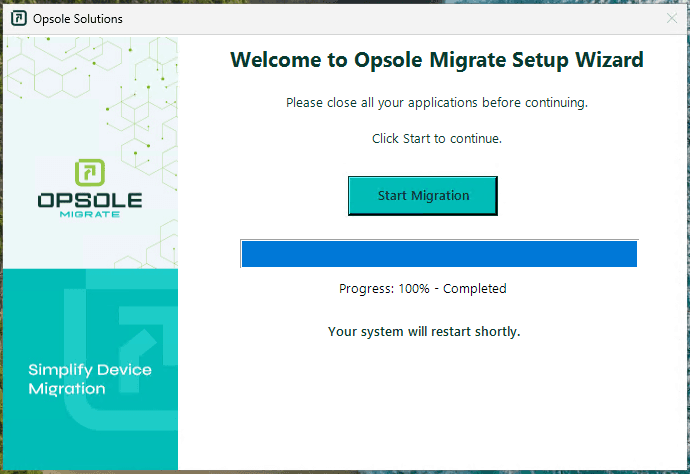This screenshot has width=690, height=474.
Task: Click the 'Opsole Solutions' window title
Action: pyautogui.click(x=78, y=19)
